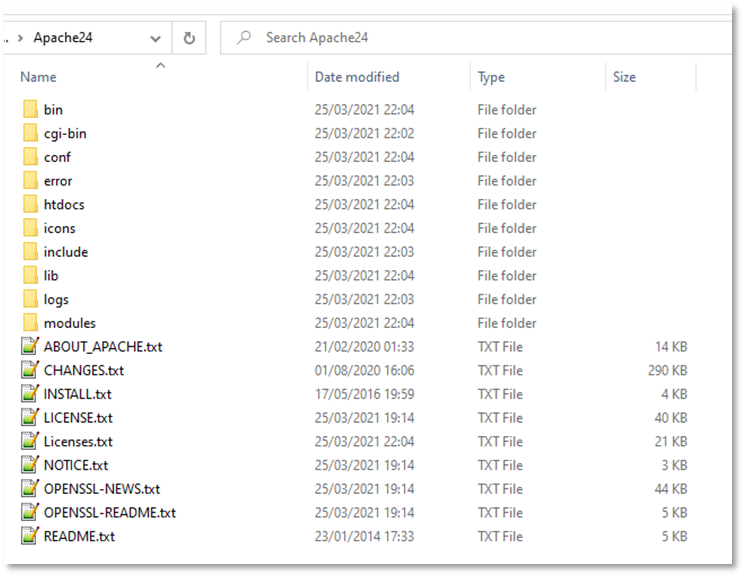Sort files by Name column header
Image resolution: width=745 pixels, height=577 pixels.
pyautogui.click(x=38, y=77)
